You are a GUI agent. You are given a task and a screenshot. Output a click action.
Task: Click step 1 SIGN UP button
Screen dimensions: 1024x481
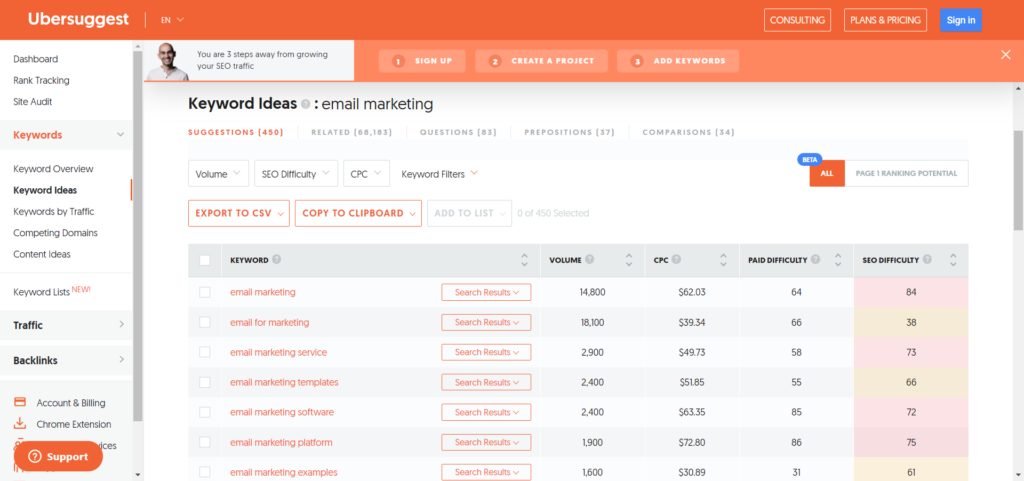[422, 61]
